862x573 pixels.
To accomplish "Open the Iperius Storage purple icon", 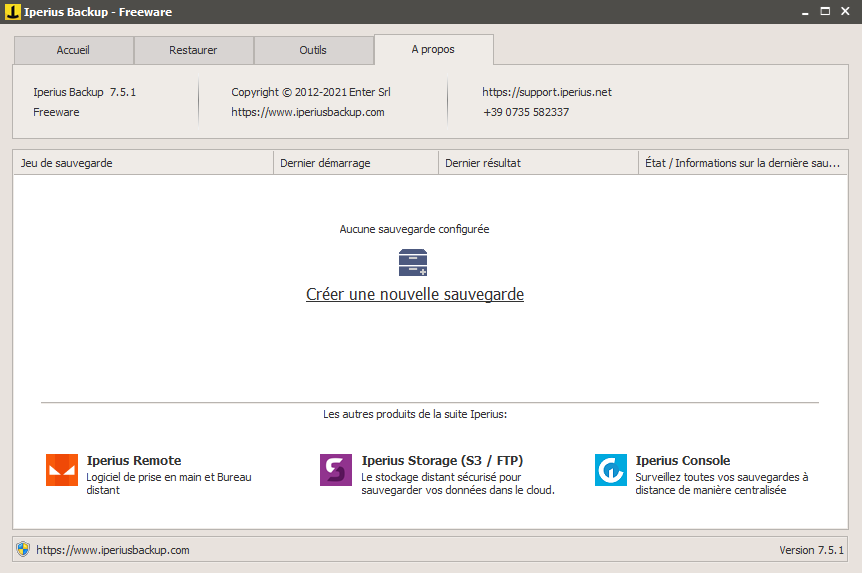I will 336,470.
